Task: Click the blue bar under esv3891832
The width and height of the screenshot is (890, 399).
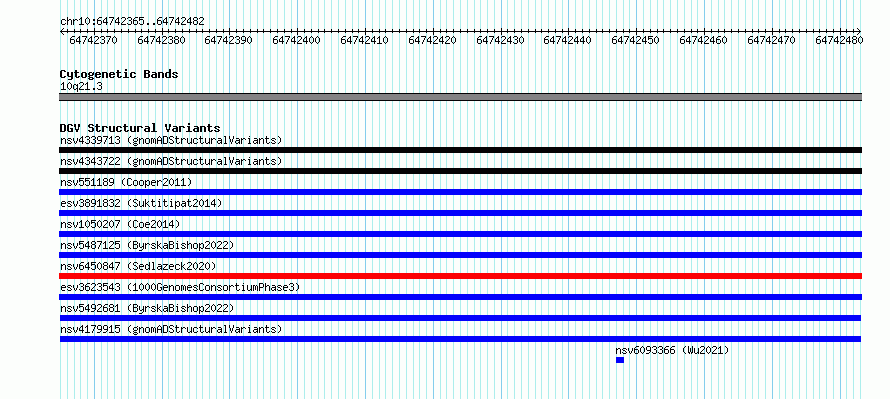Action: 460,213
